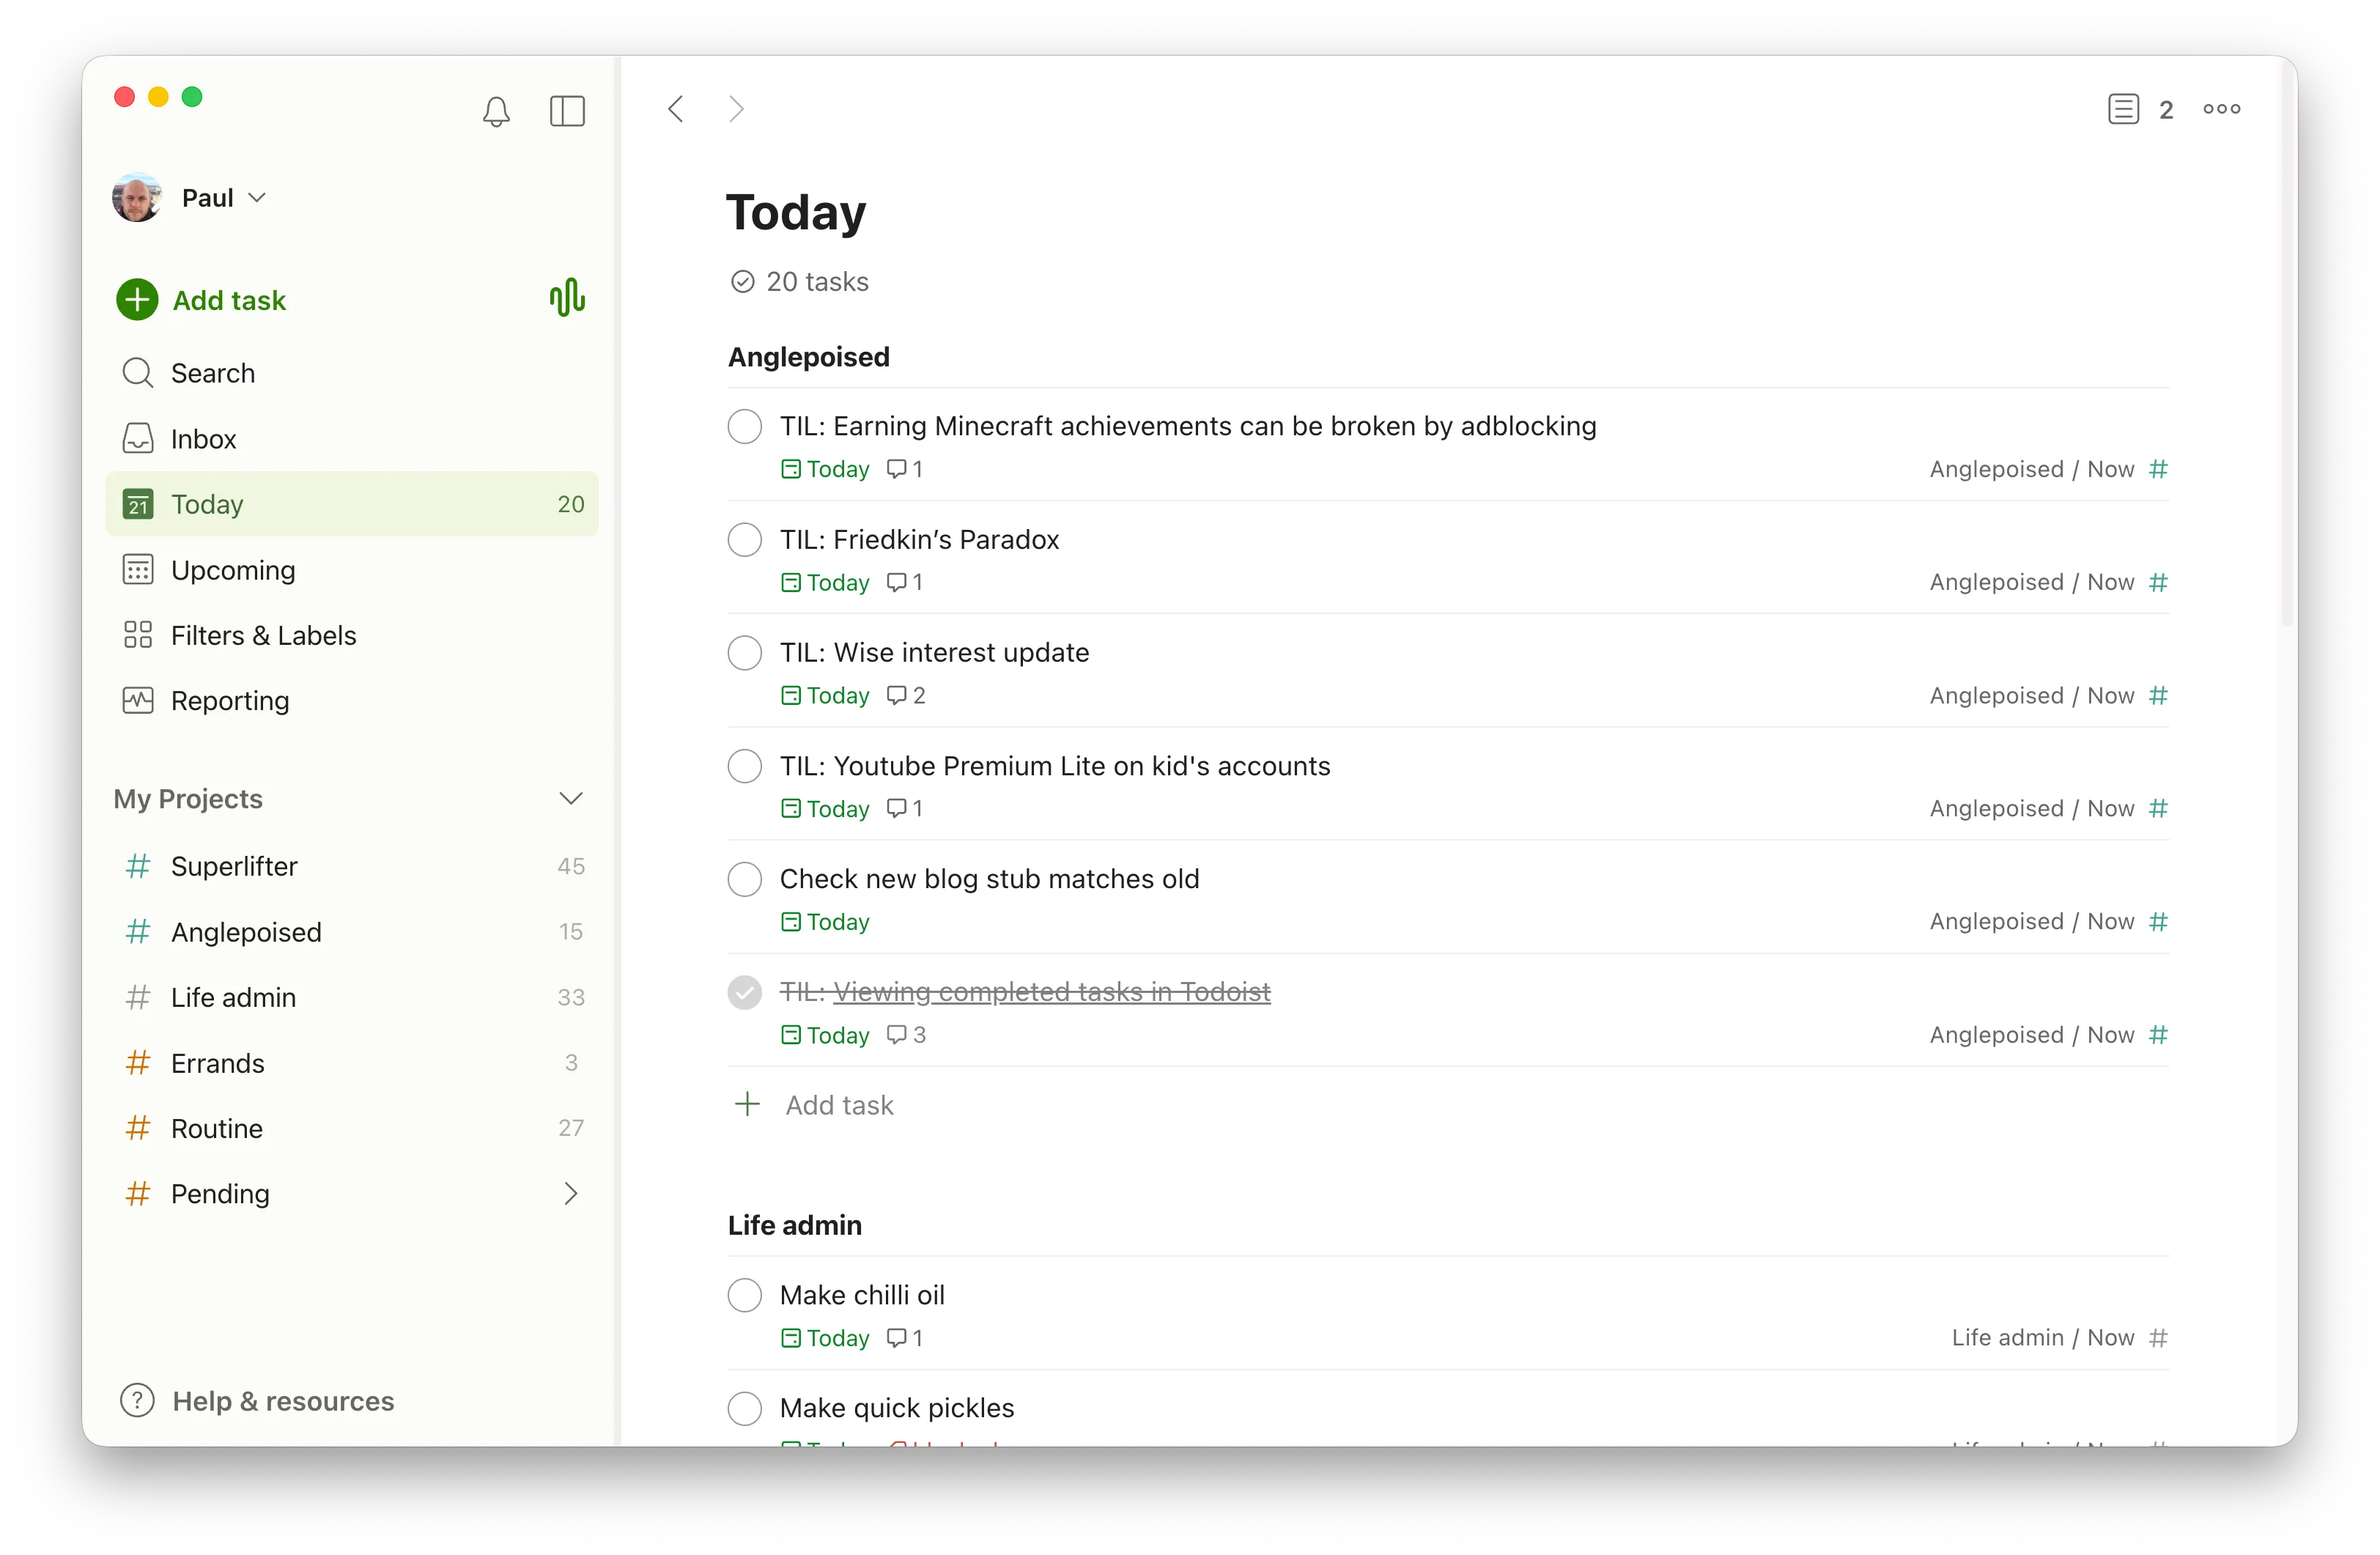This screenshot has width=2380, height=1555.
Task: Open comments on completed Todoist task
Action: pyautogui.click(x=906, y=1035)
